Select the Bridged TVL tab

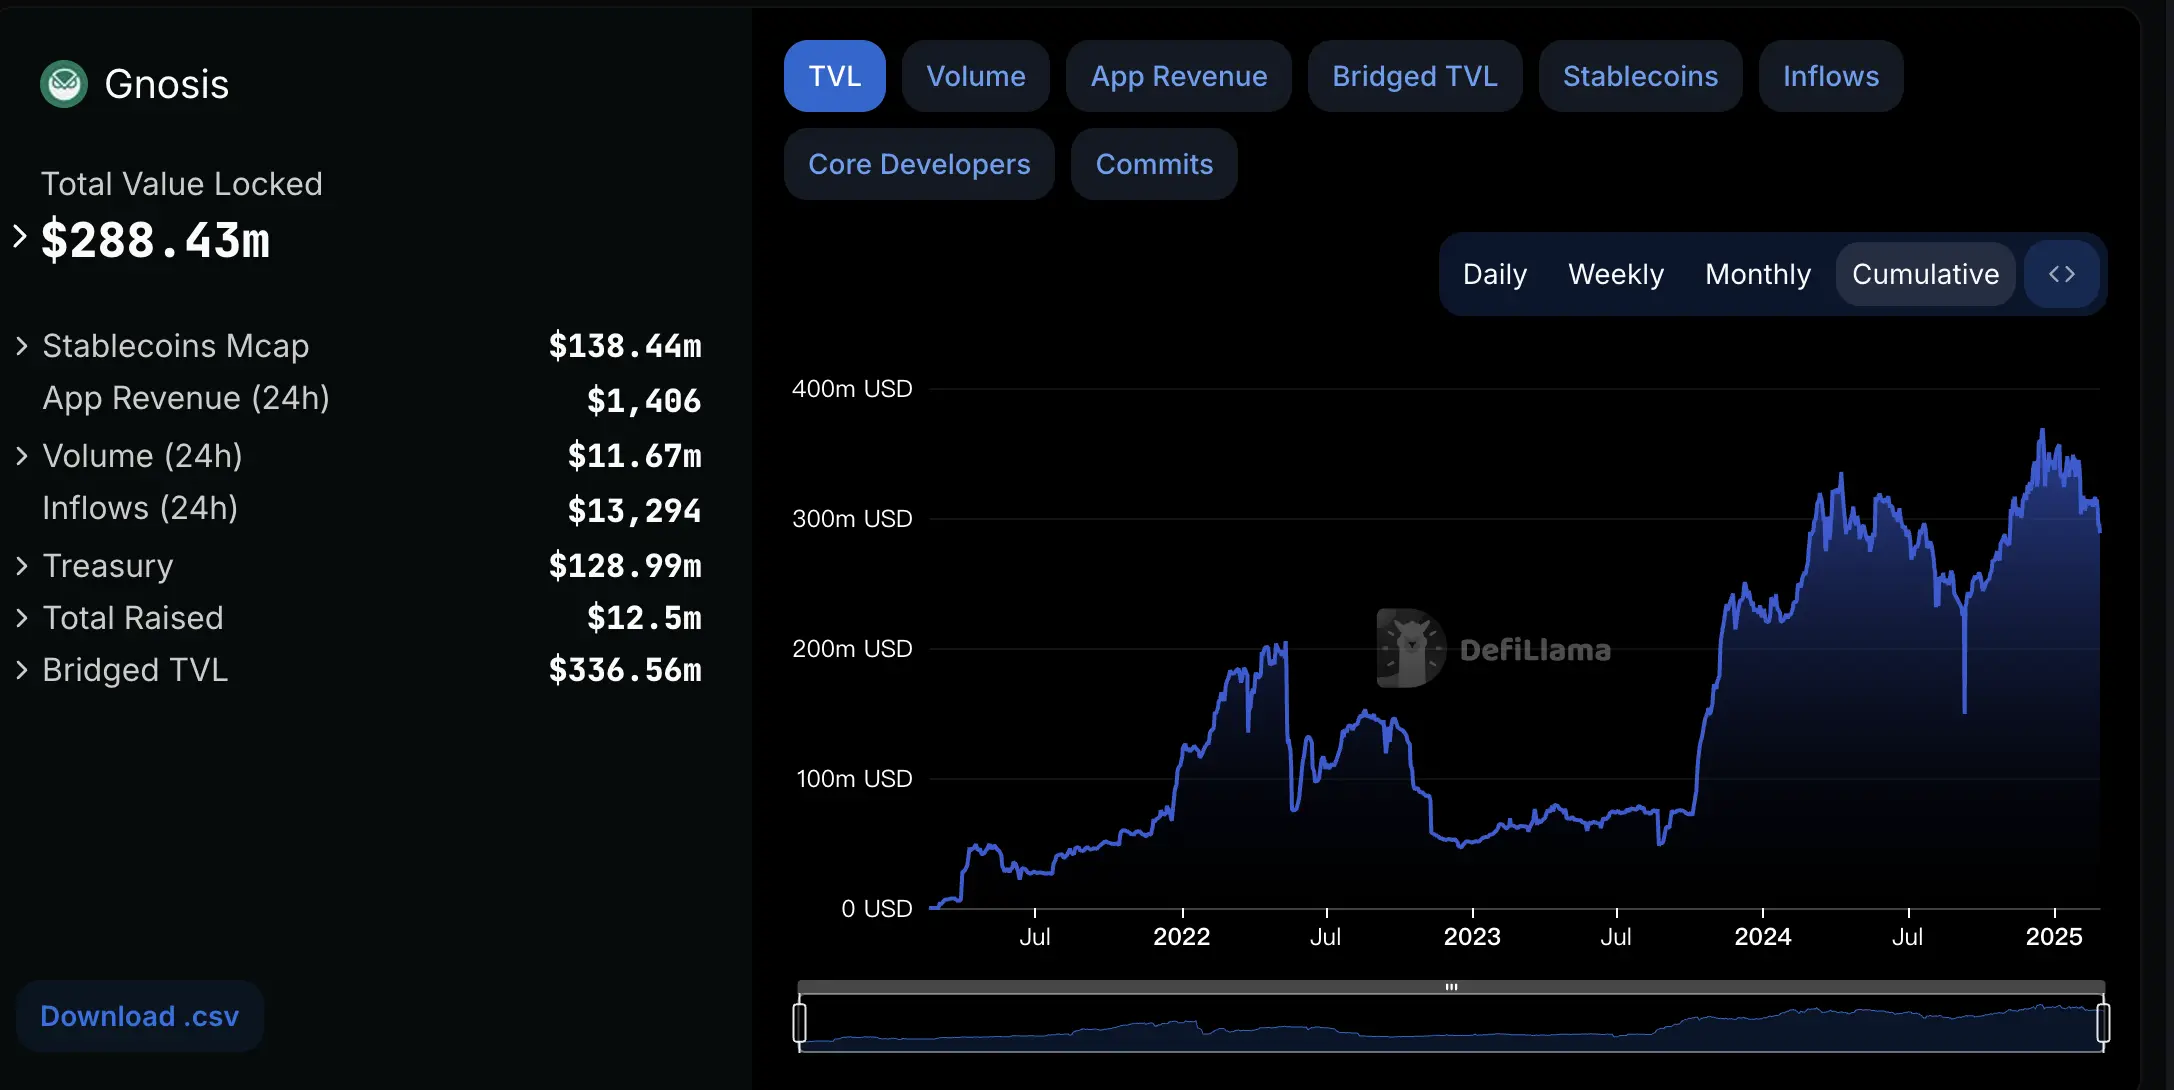click(1414, 75)
